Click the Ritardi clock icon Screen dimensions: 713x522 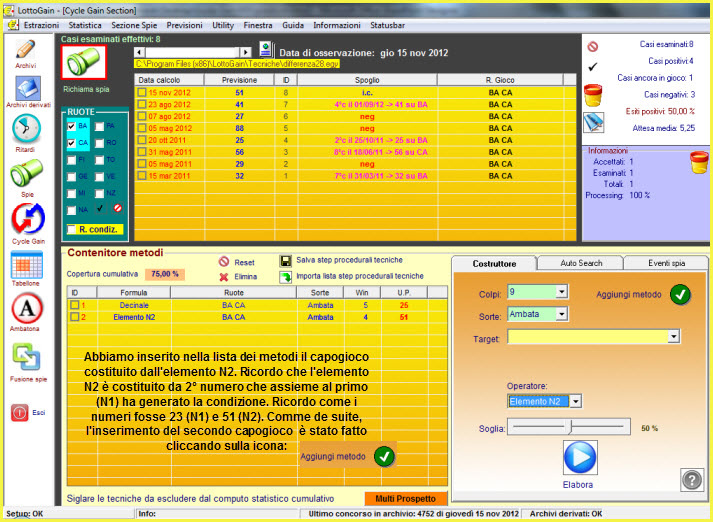tap(26, 130)
